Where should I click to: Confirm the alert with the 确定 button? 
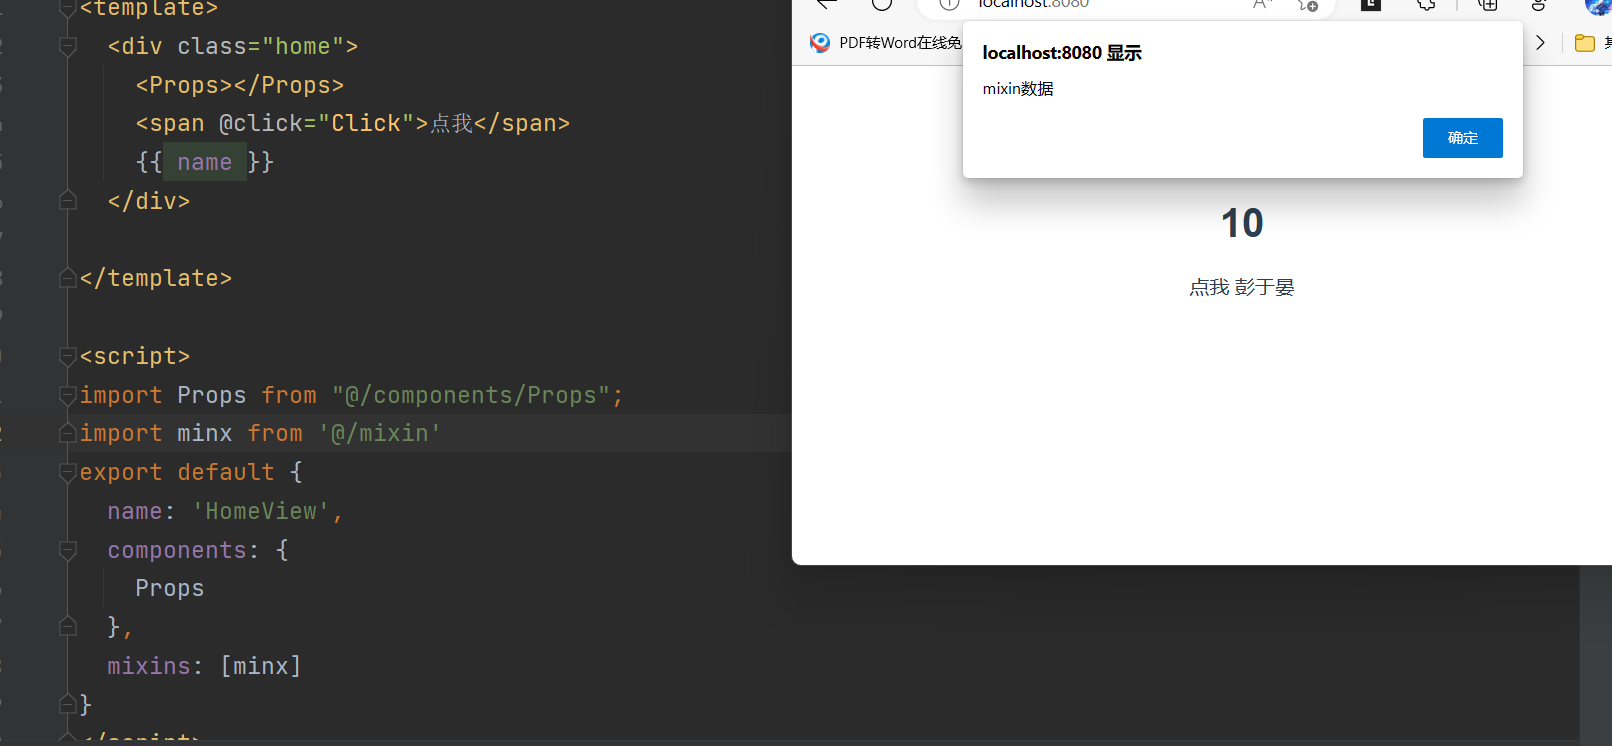pos(1462,138)
